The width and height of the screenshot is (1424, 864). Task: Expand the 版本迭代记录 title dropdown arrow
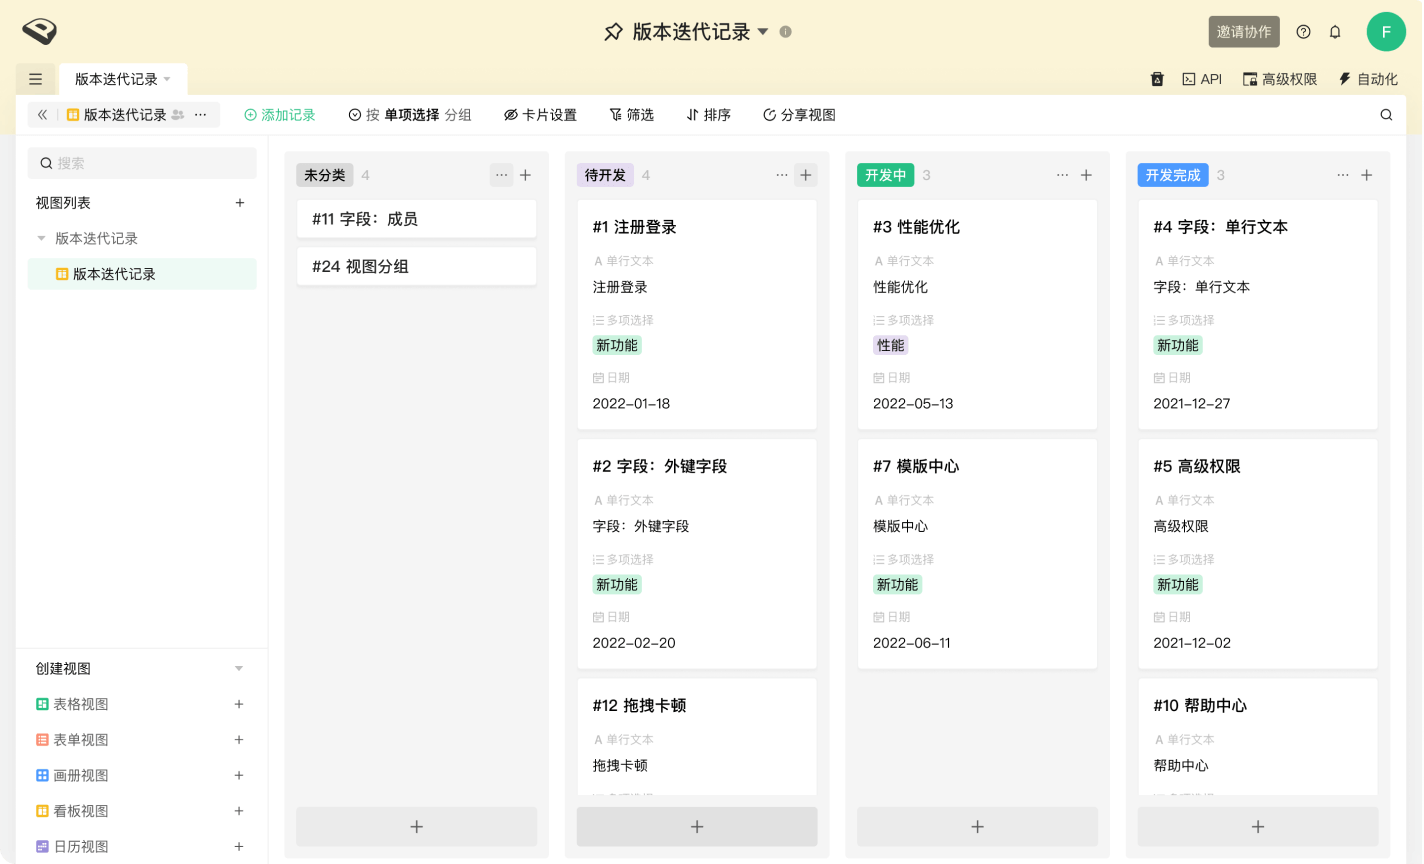(763, 32)
